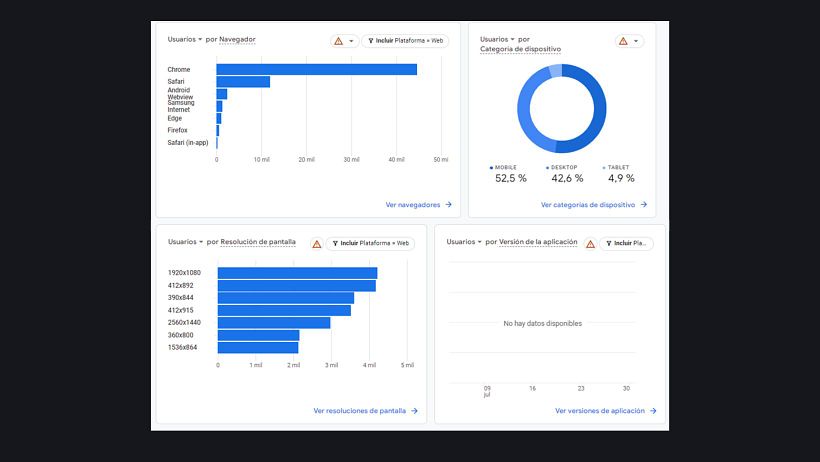Click warning triangle in Resolución de pantalla card
Screen dimensions: 820x462
click(316, 243)
